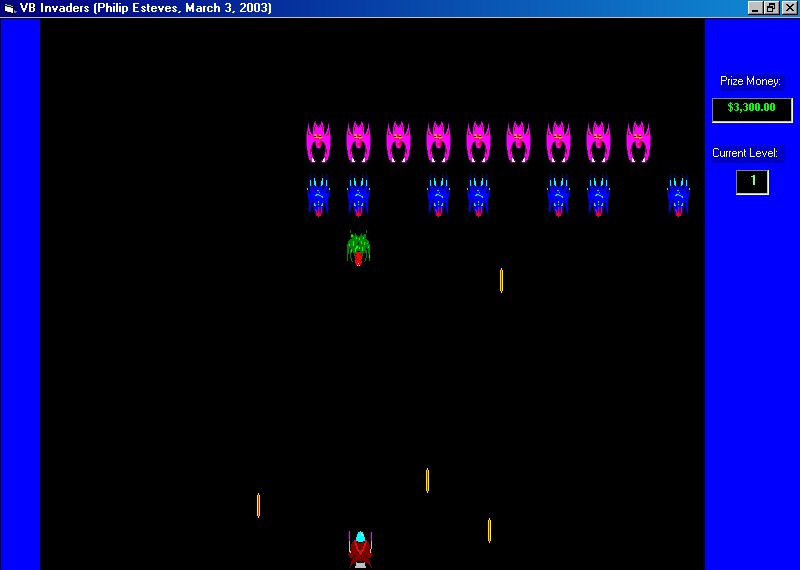Click the last pink invader on the right
800x570 pixels.
tap(638, 142)
